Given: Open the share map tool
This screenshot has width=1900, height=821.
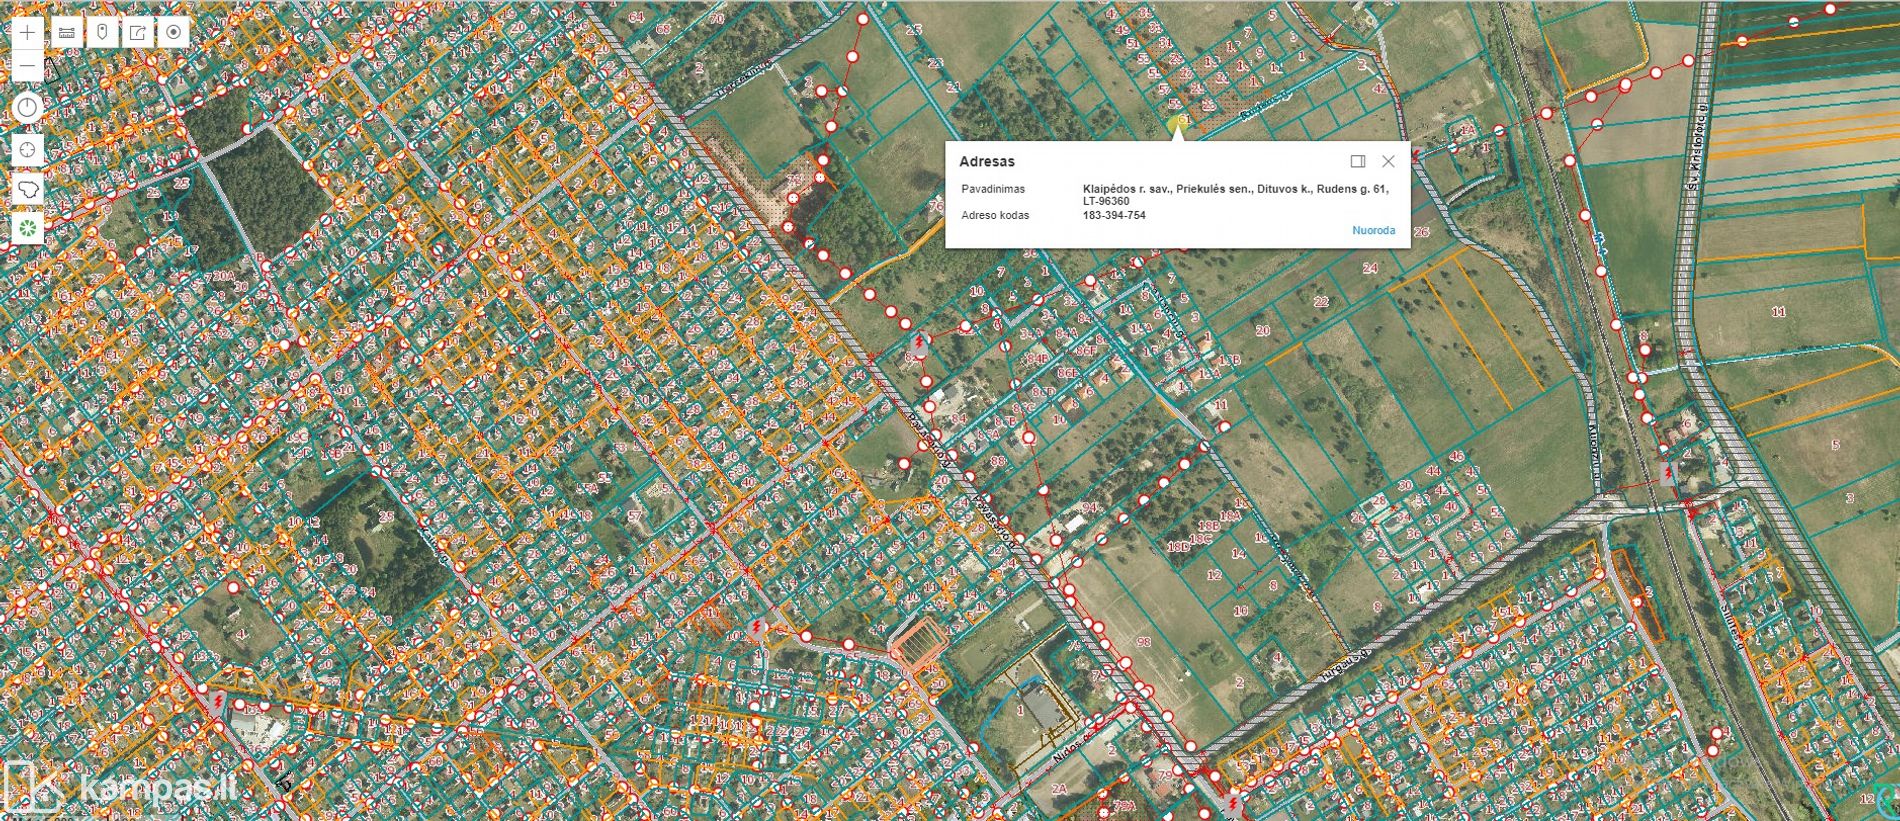Looking at the screenshot, I should click(x=138, y=32).
